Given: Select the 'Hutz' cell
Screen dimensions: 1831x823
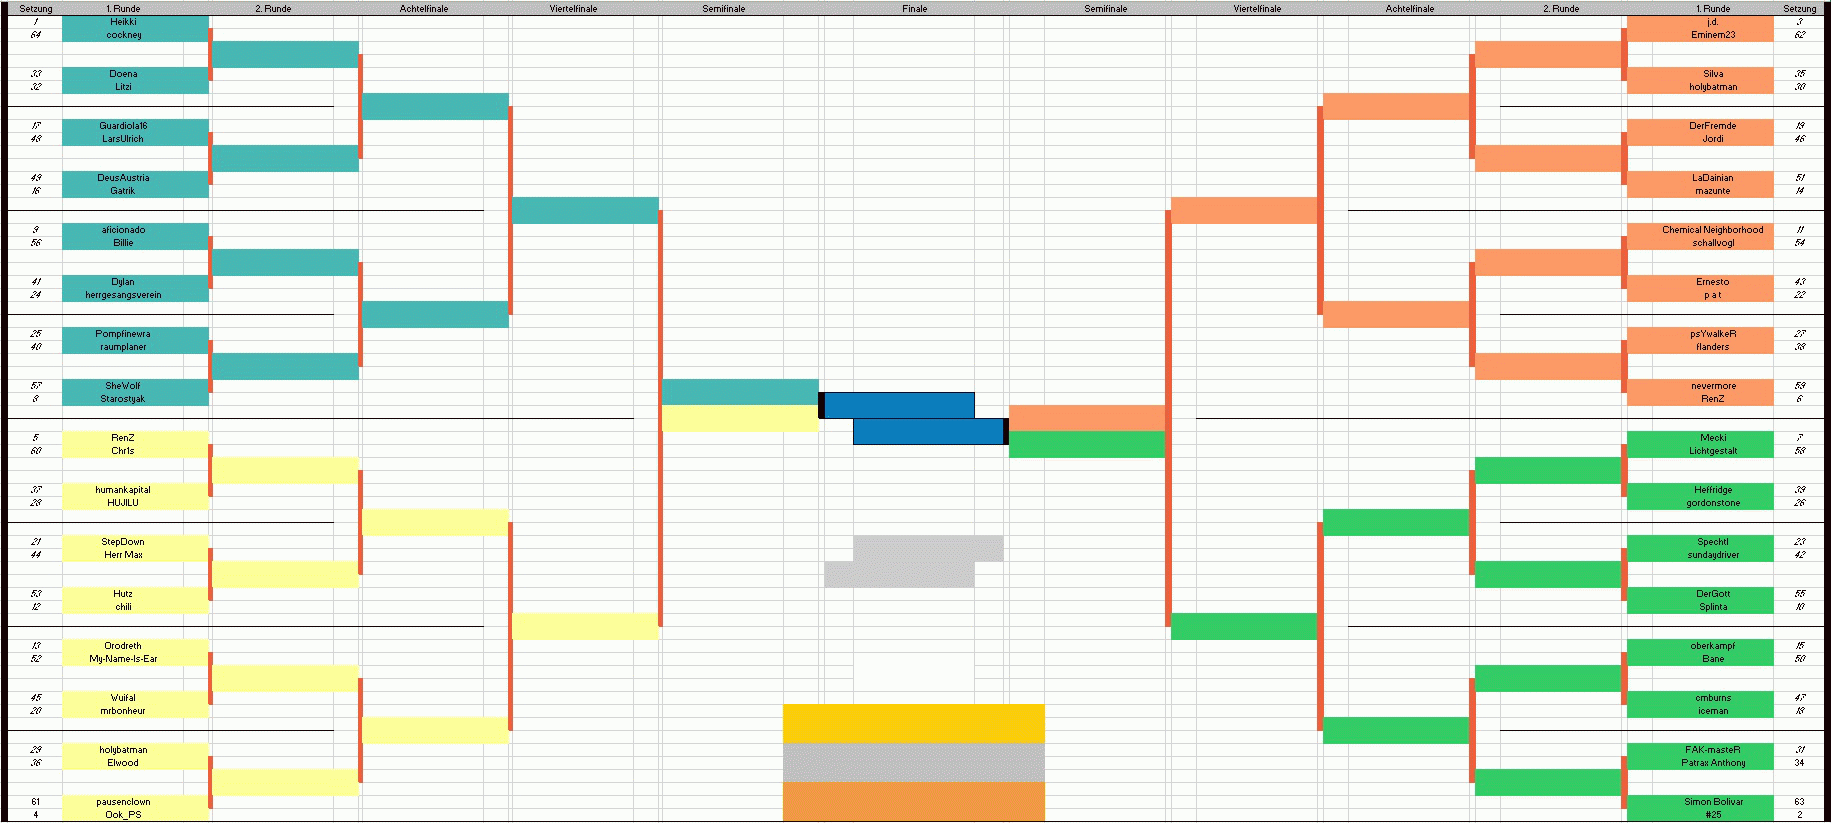Looking at the screenshot, I should [x=135, y=594].
